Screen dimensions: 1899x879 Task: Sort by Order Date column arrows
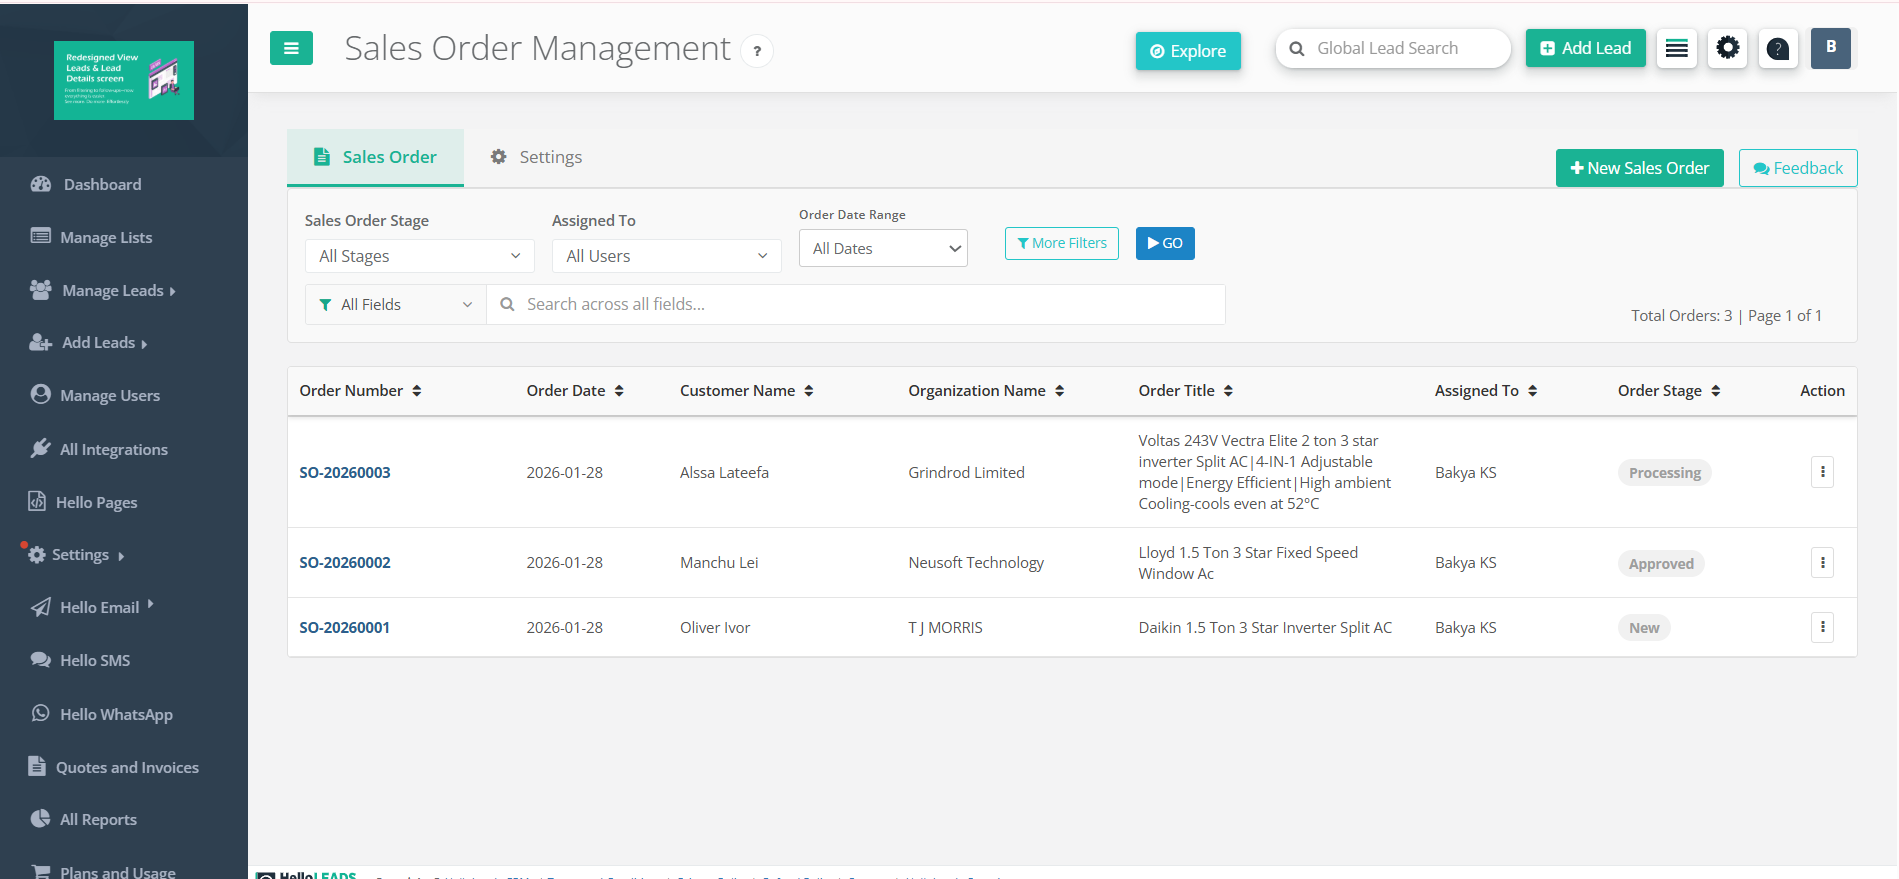pos(619,391)
